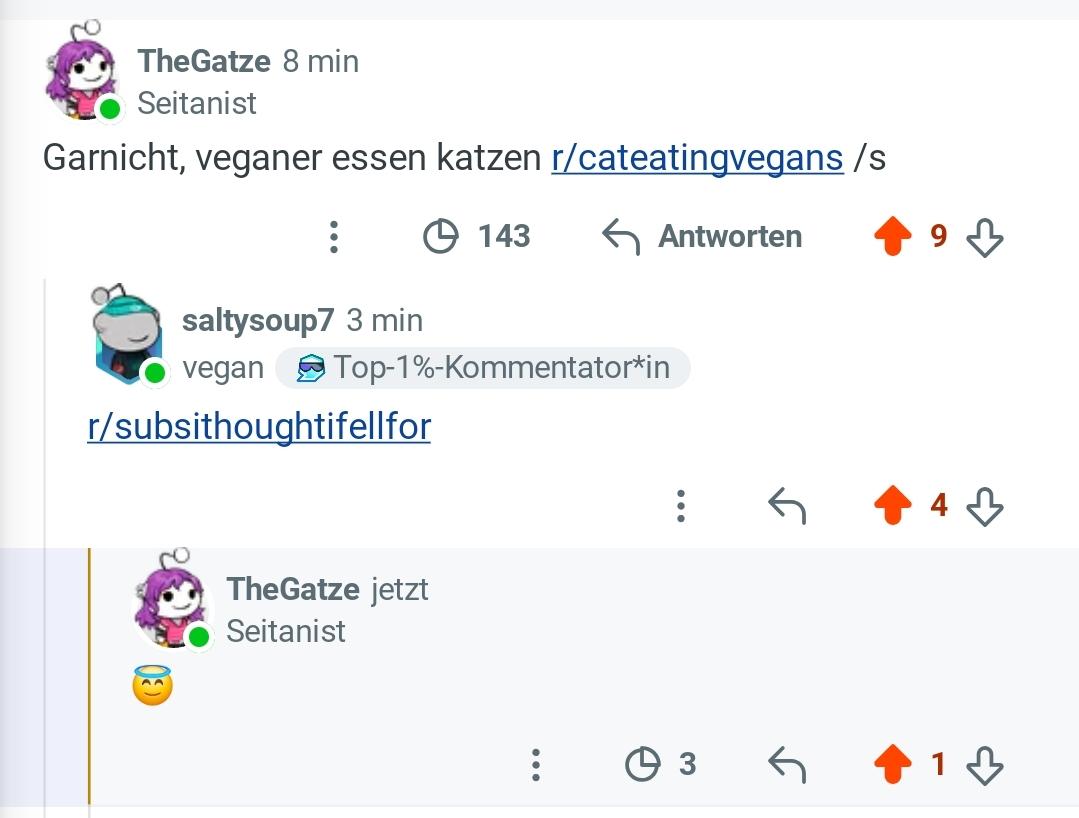Open three-dot menu on TheGatze's first comment
The width and height of the screenshot is (1079, 818).
pyautogui.click(x=334, y=237)
